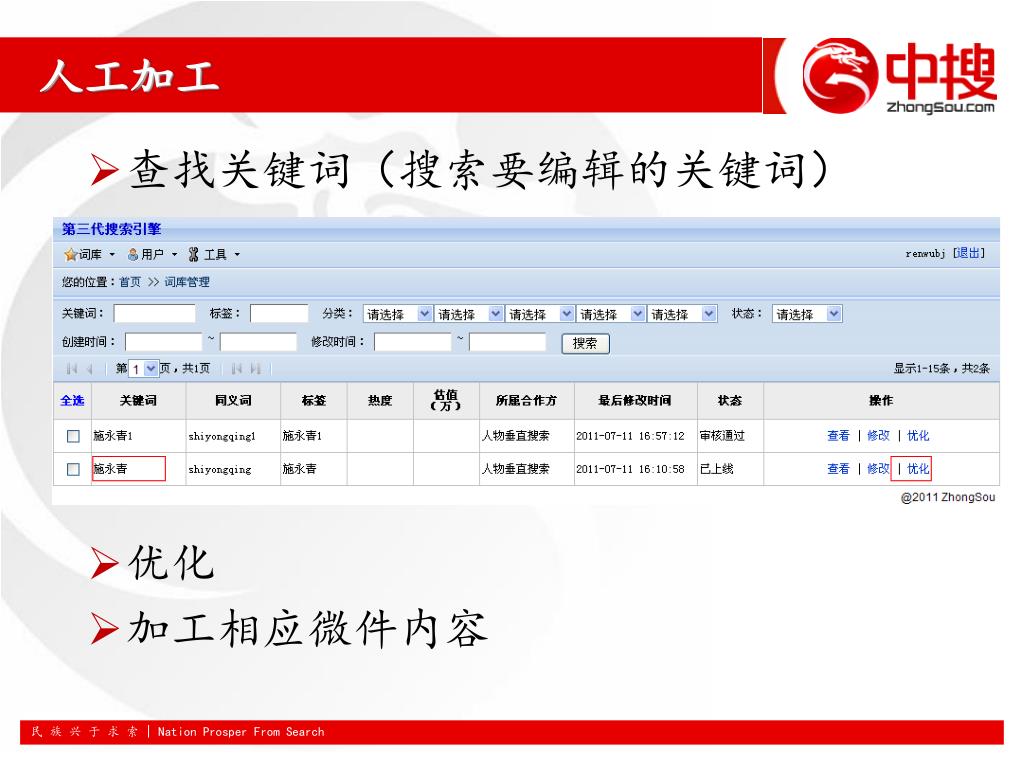Click 查看 for the 已上线 row
1024x768 pixels.
coord(838,469)
